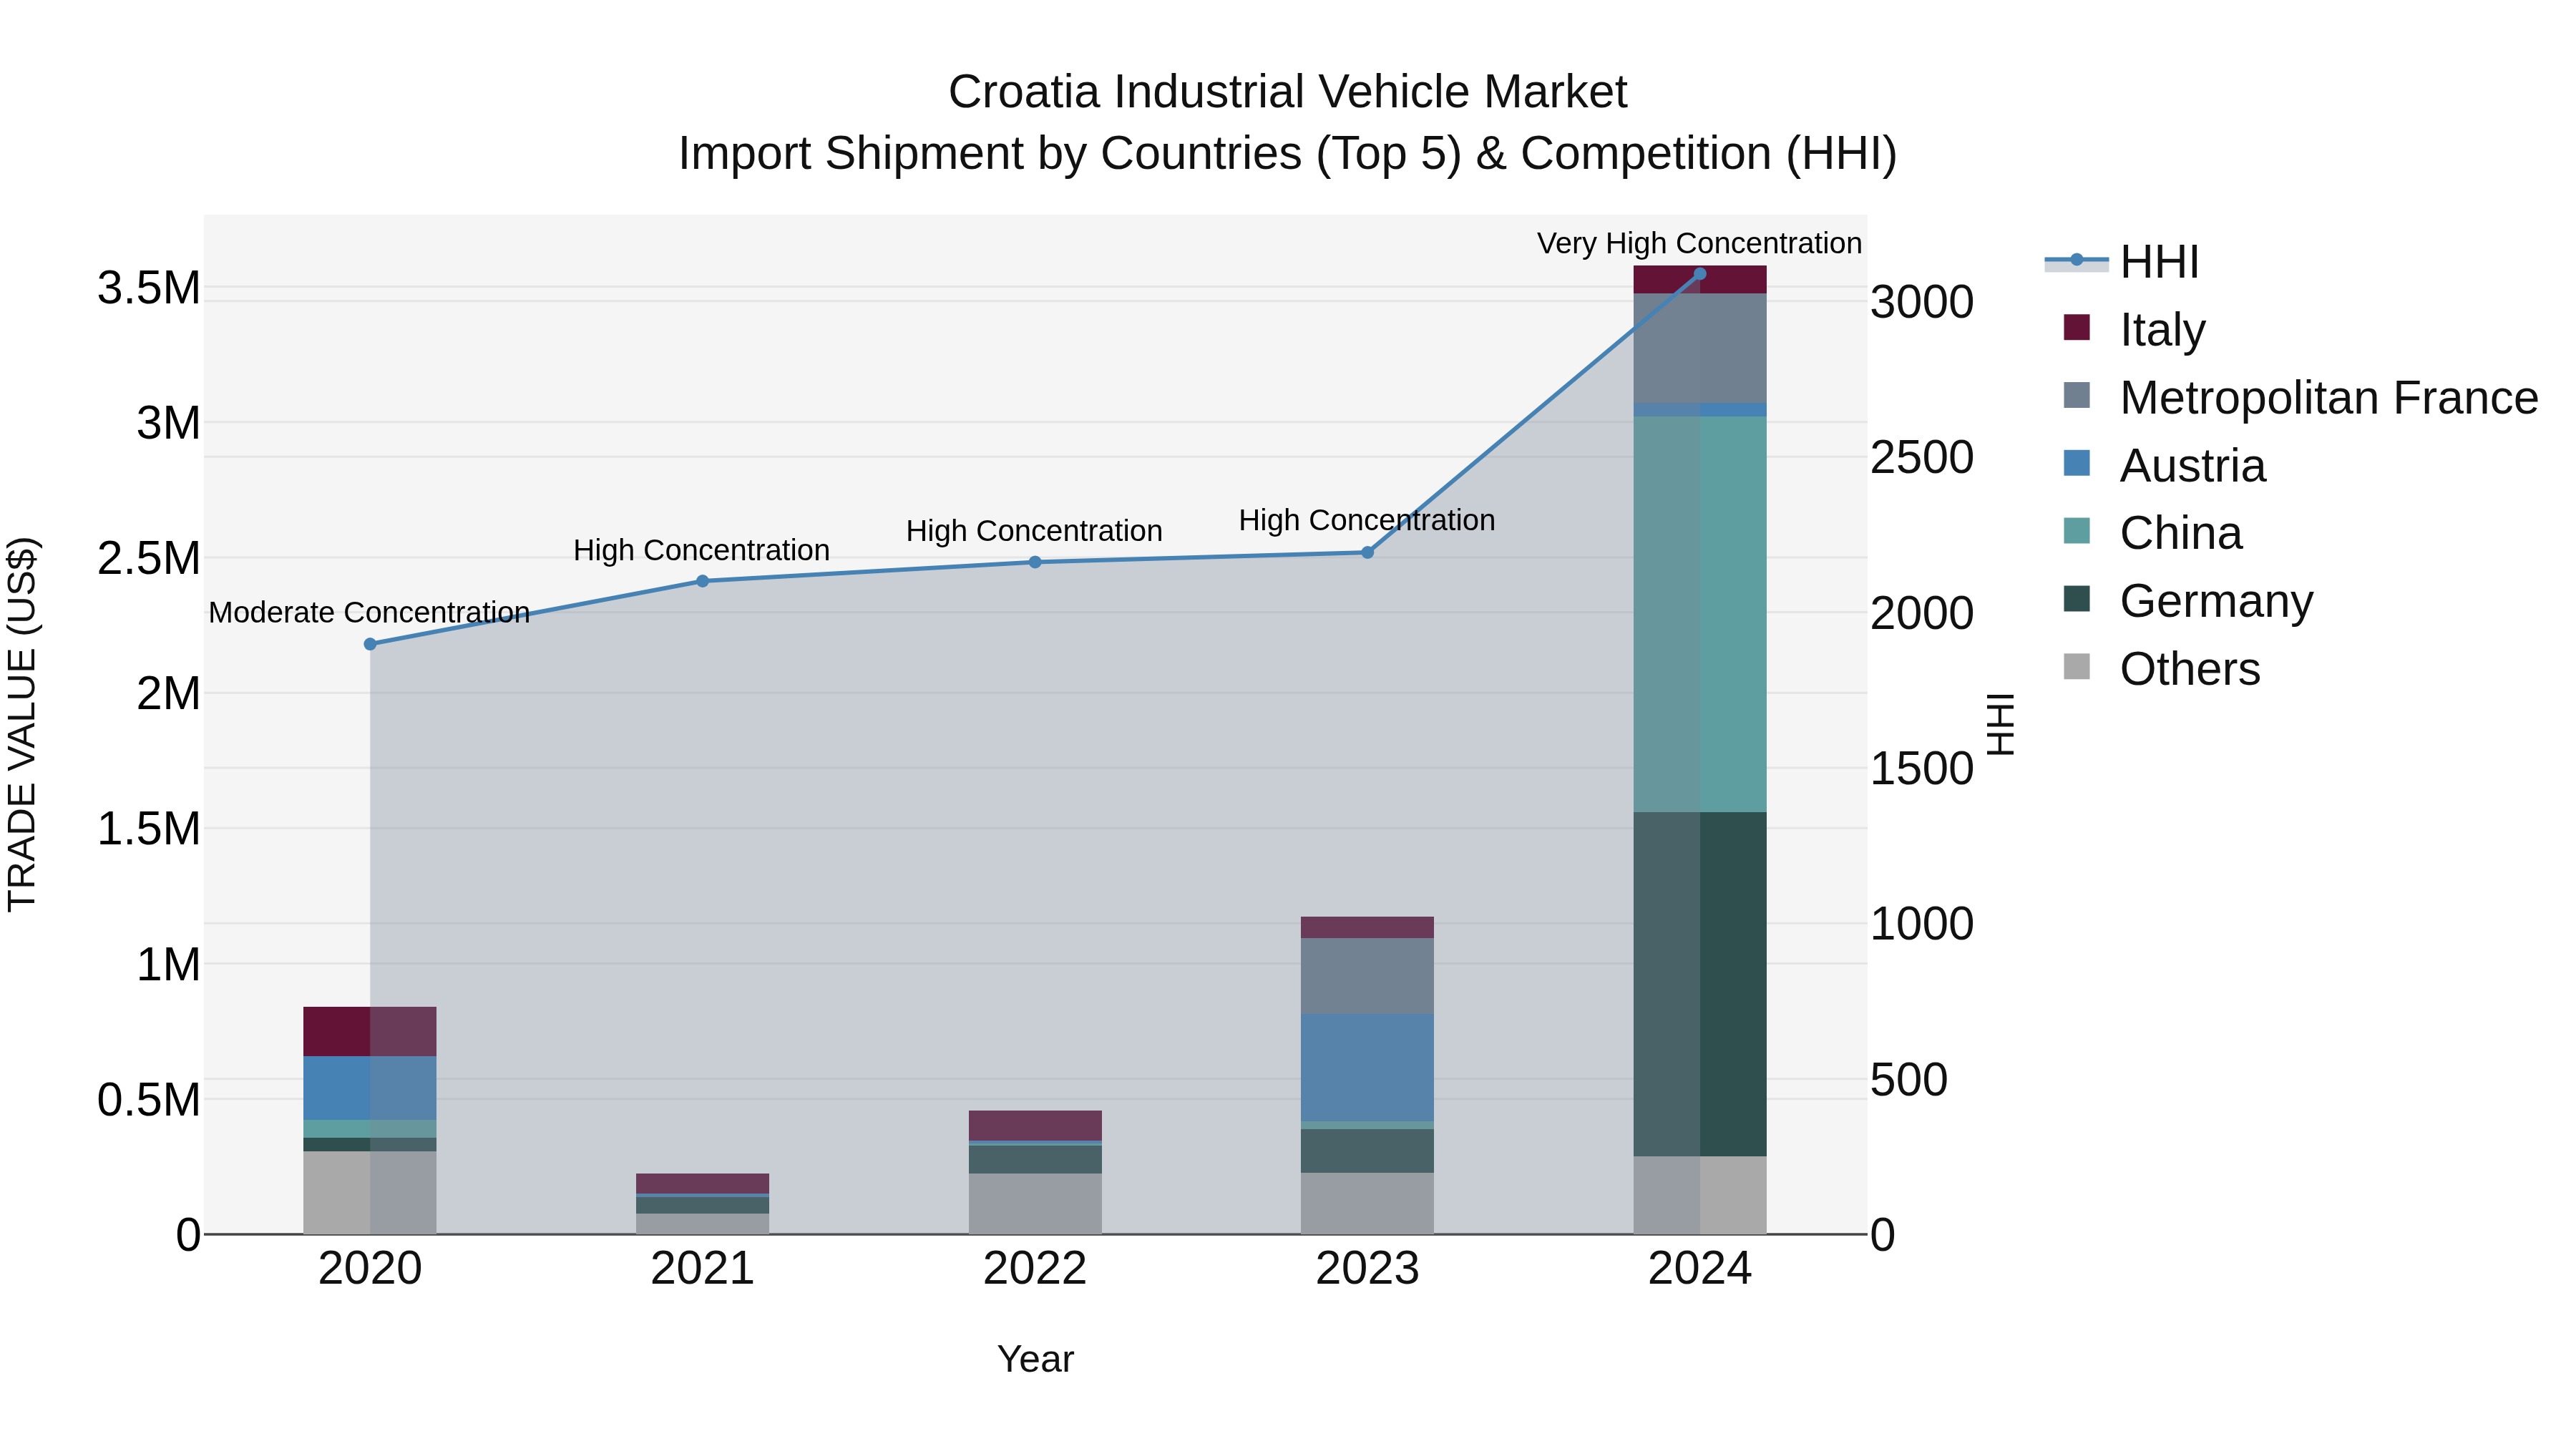
Task: Click the 2020 x-axis label
Action: (x=370, y=1269)
